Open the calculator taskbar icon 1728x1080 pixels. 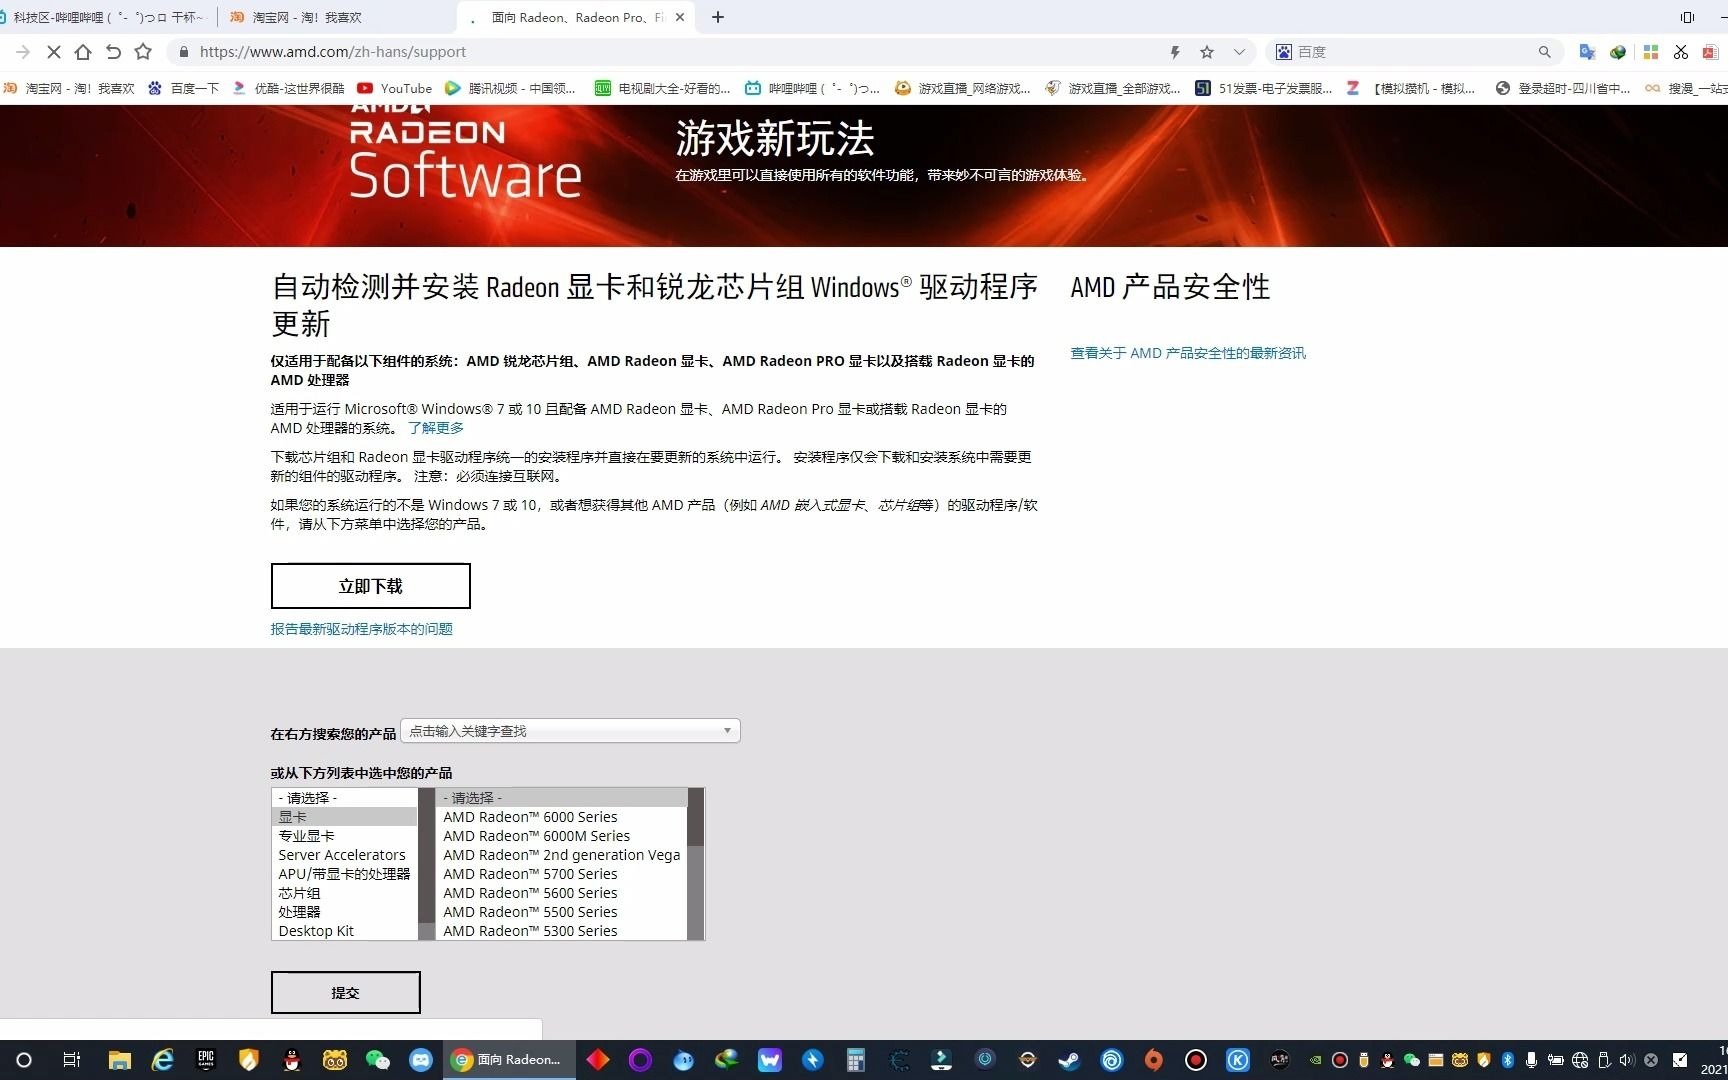click(x=855, y=1060)
